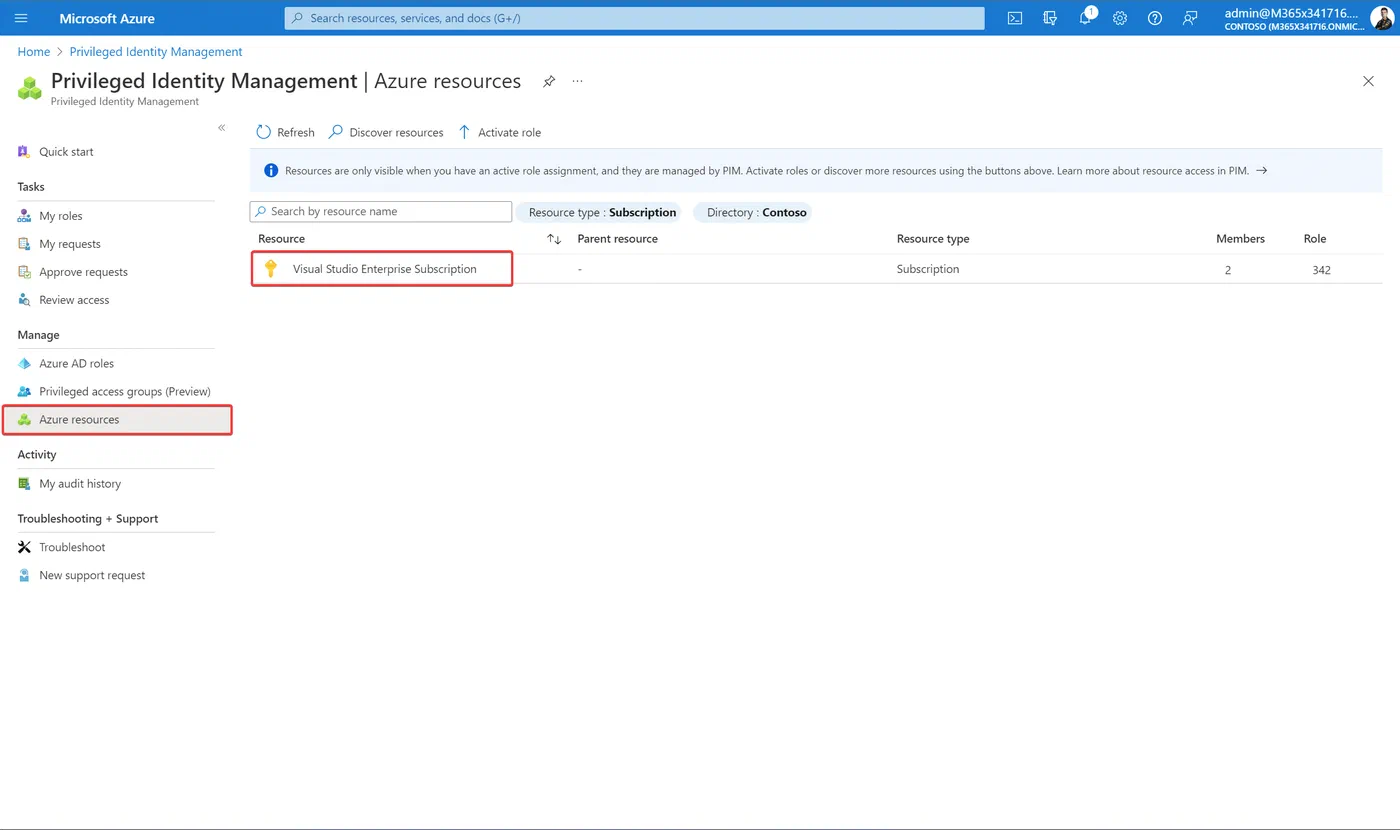Open the Directories and subscriptions filter icon
The height and width of the screenshot is (830, 1400).
click(1050, 18)
